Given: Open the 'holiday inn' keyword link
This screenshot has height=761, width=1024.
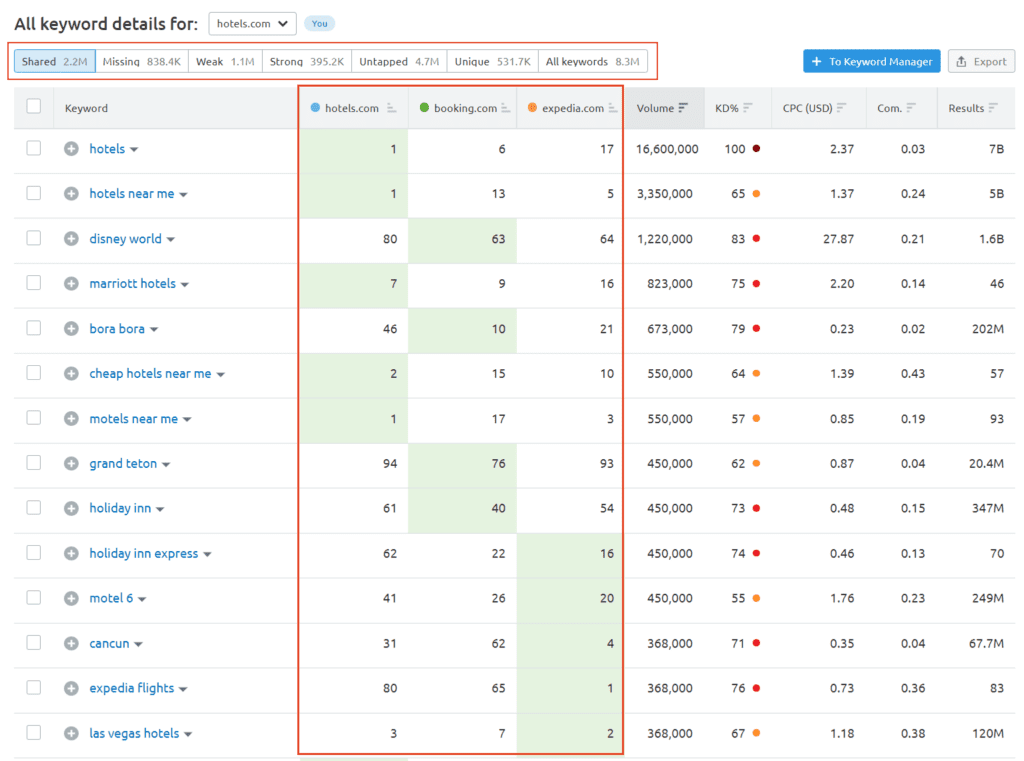Looking at the screenshot, I should coord(120,508).
